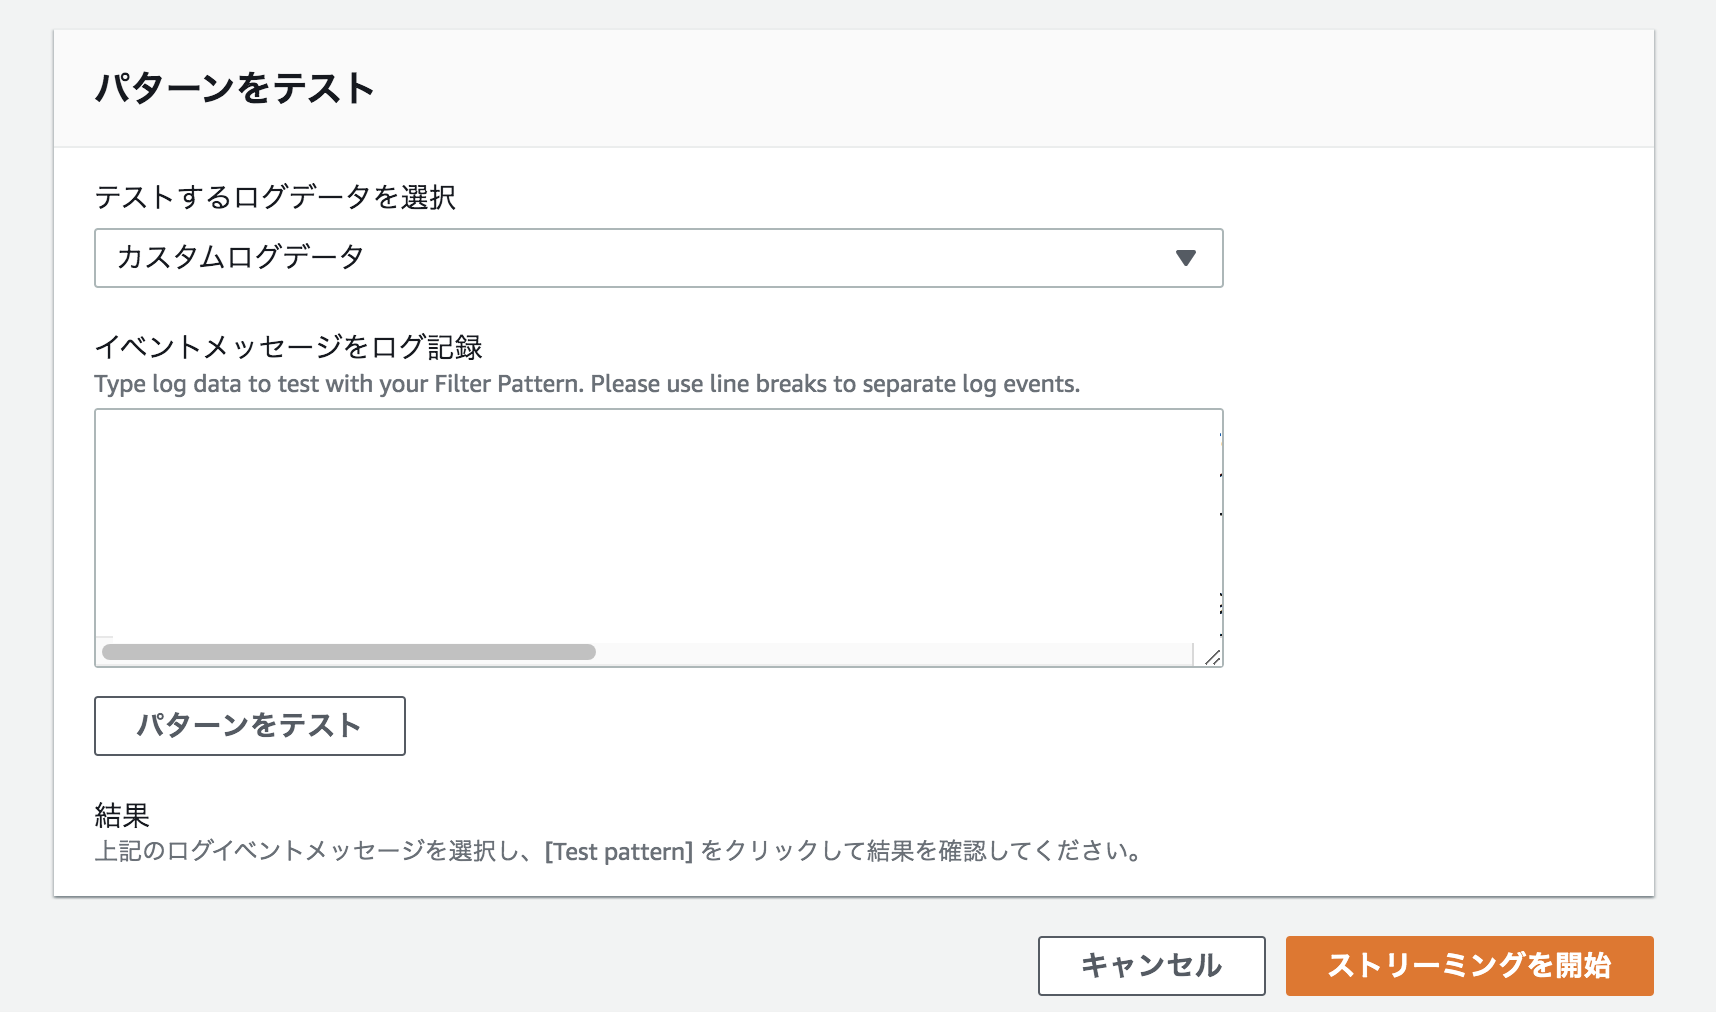Click the dropdown arrow on カスタムログデータ

pyautogui.click(x=1186, y=258)
